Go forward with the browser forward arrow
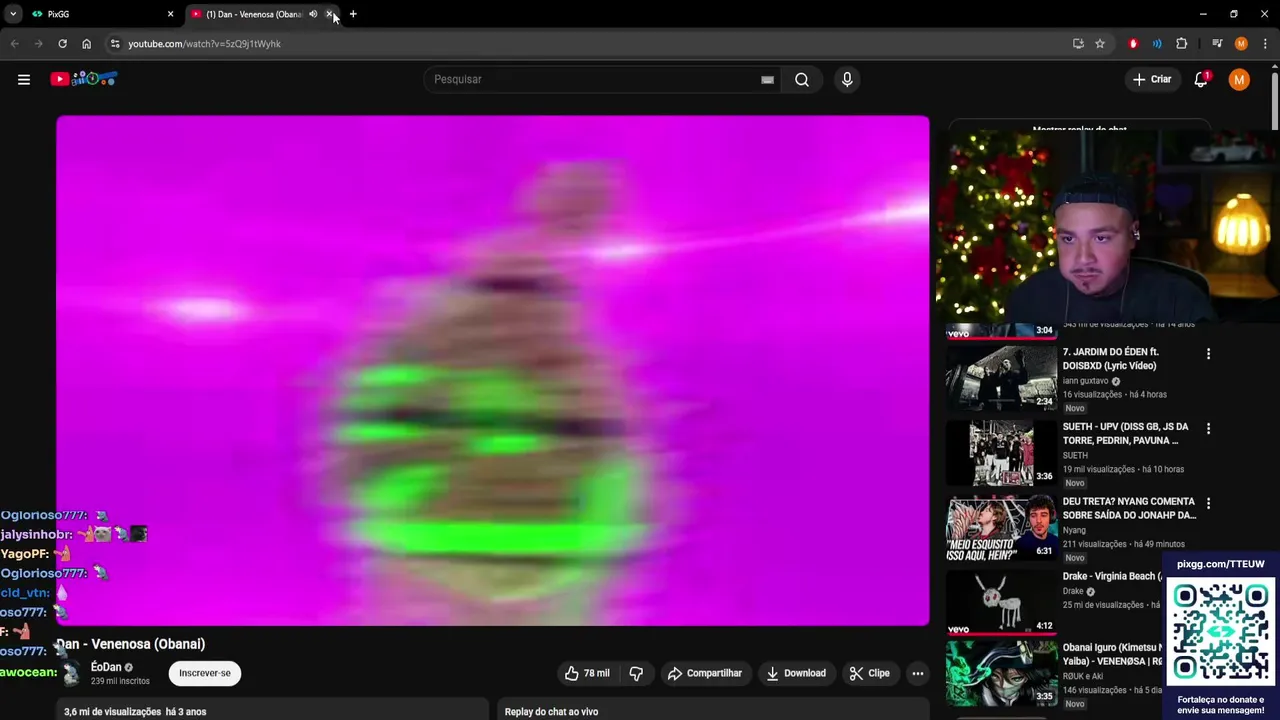This screenshot has height=720, width=1280. 38,44
